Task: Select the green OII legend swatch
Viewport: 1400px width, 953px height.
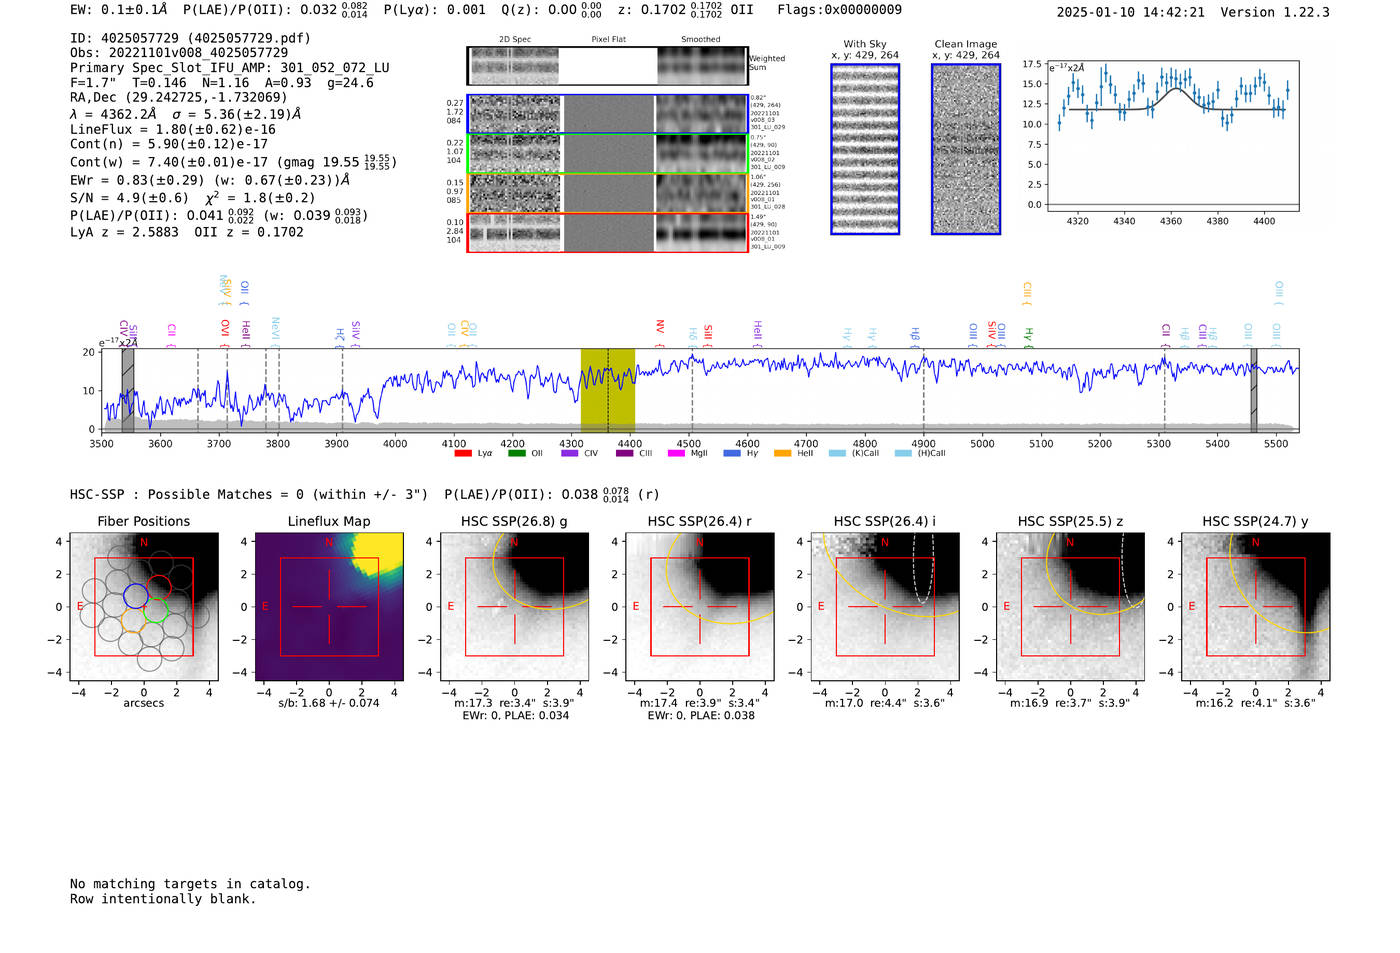Action: [x=517, y=454]
